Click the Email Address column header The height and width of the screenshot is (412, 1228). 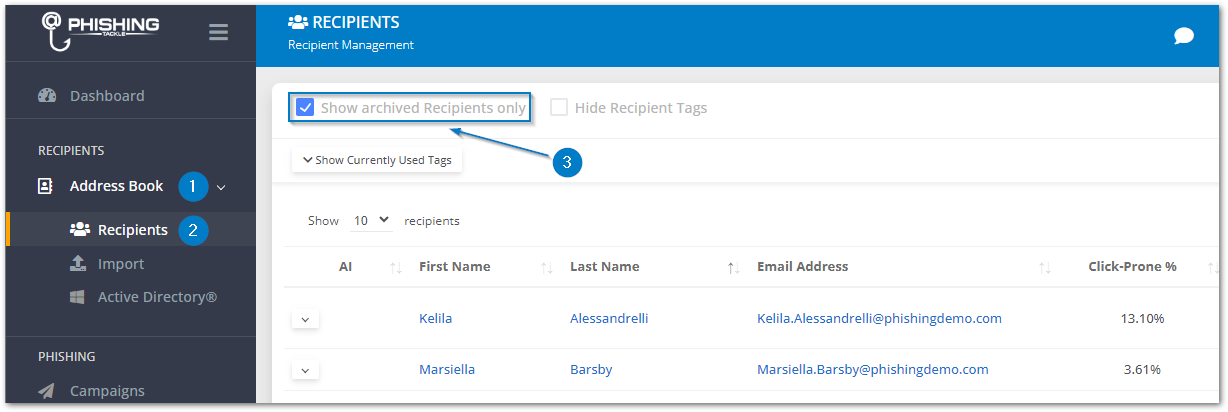[x=802, y=266]
